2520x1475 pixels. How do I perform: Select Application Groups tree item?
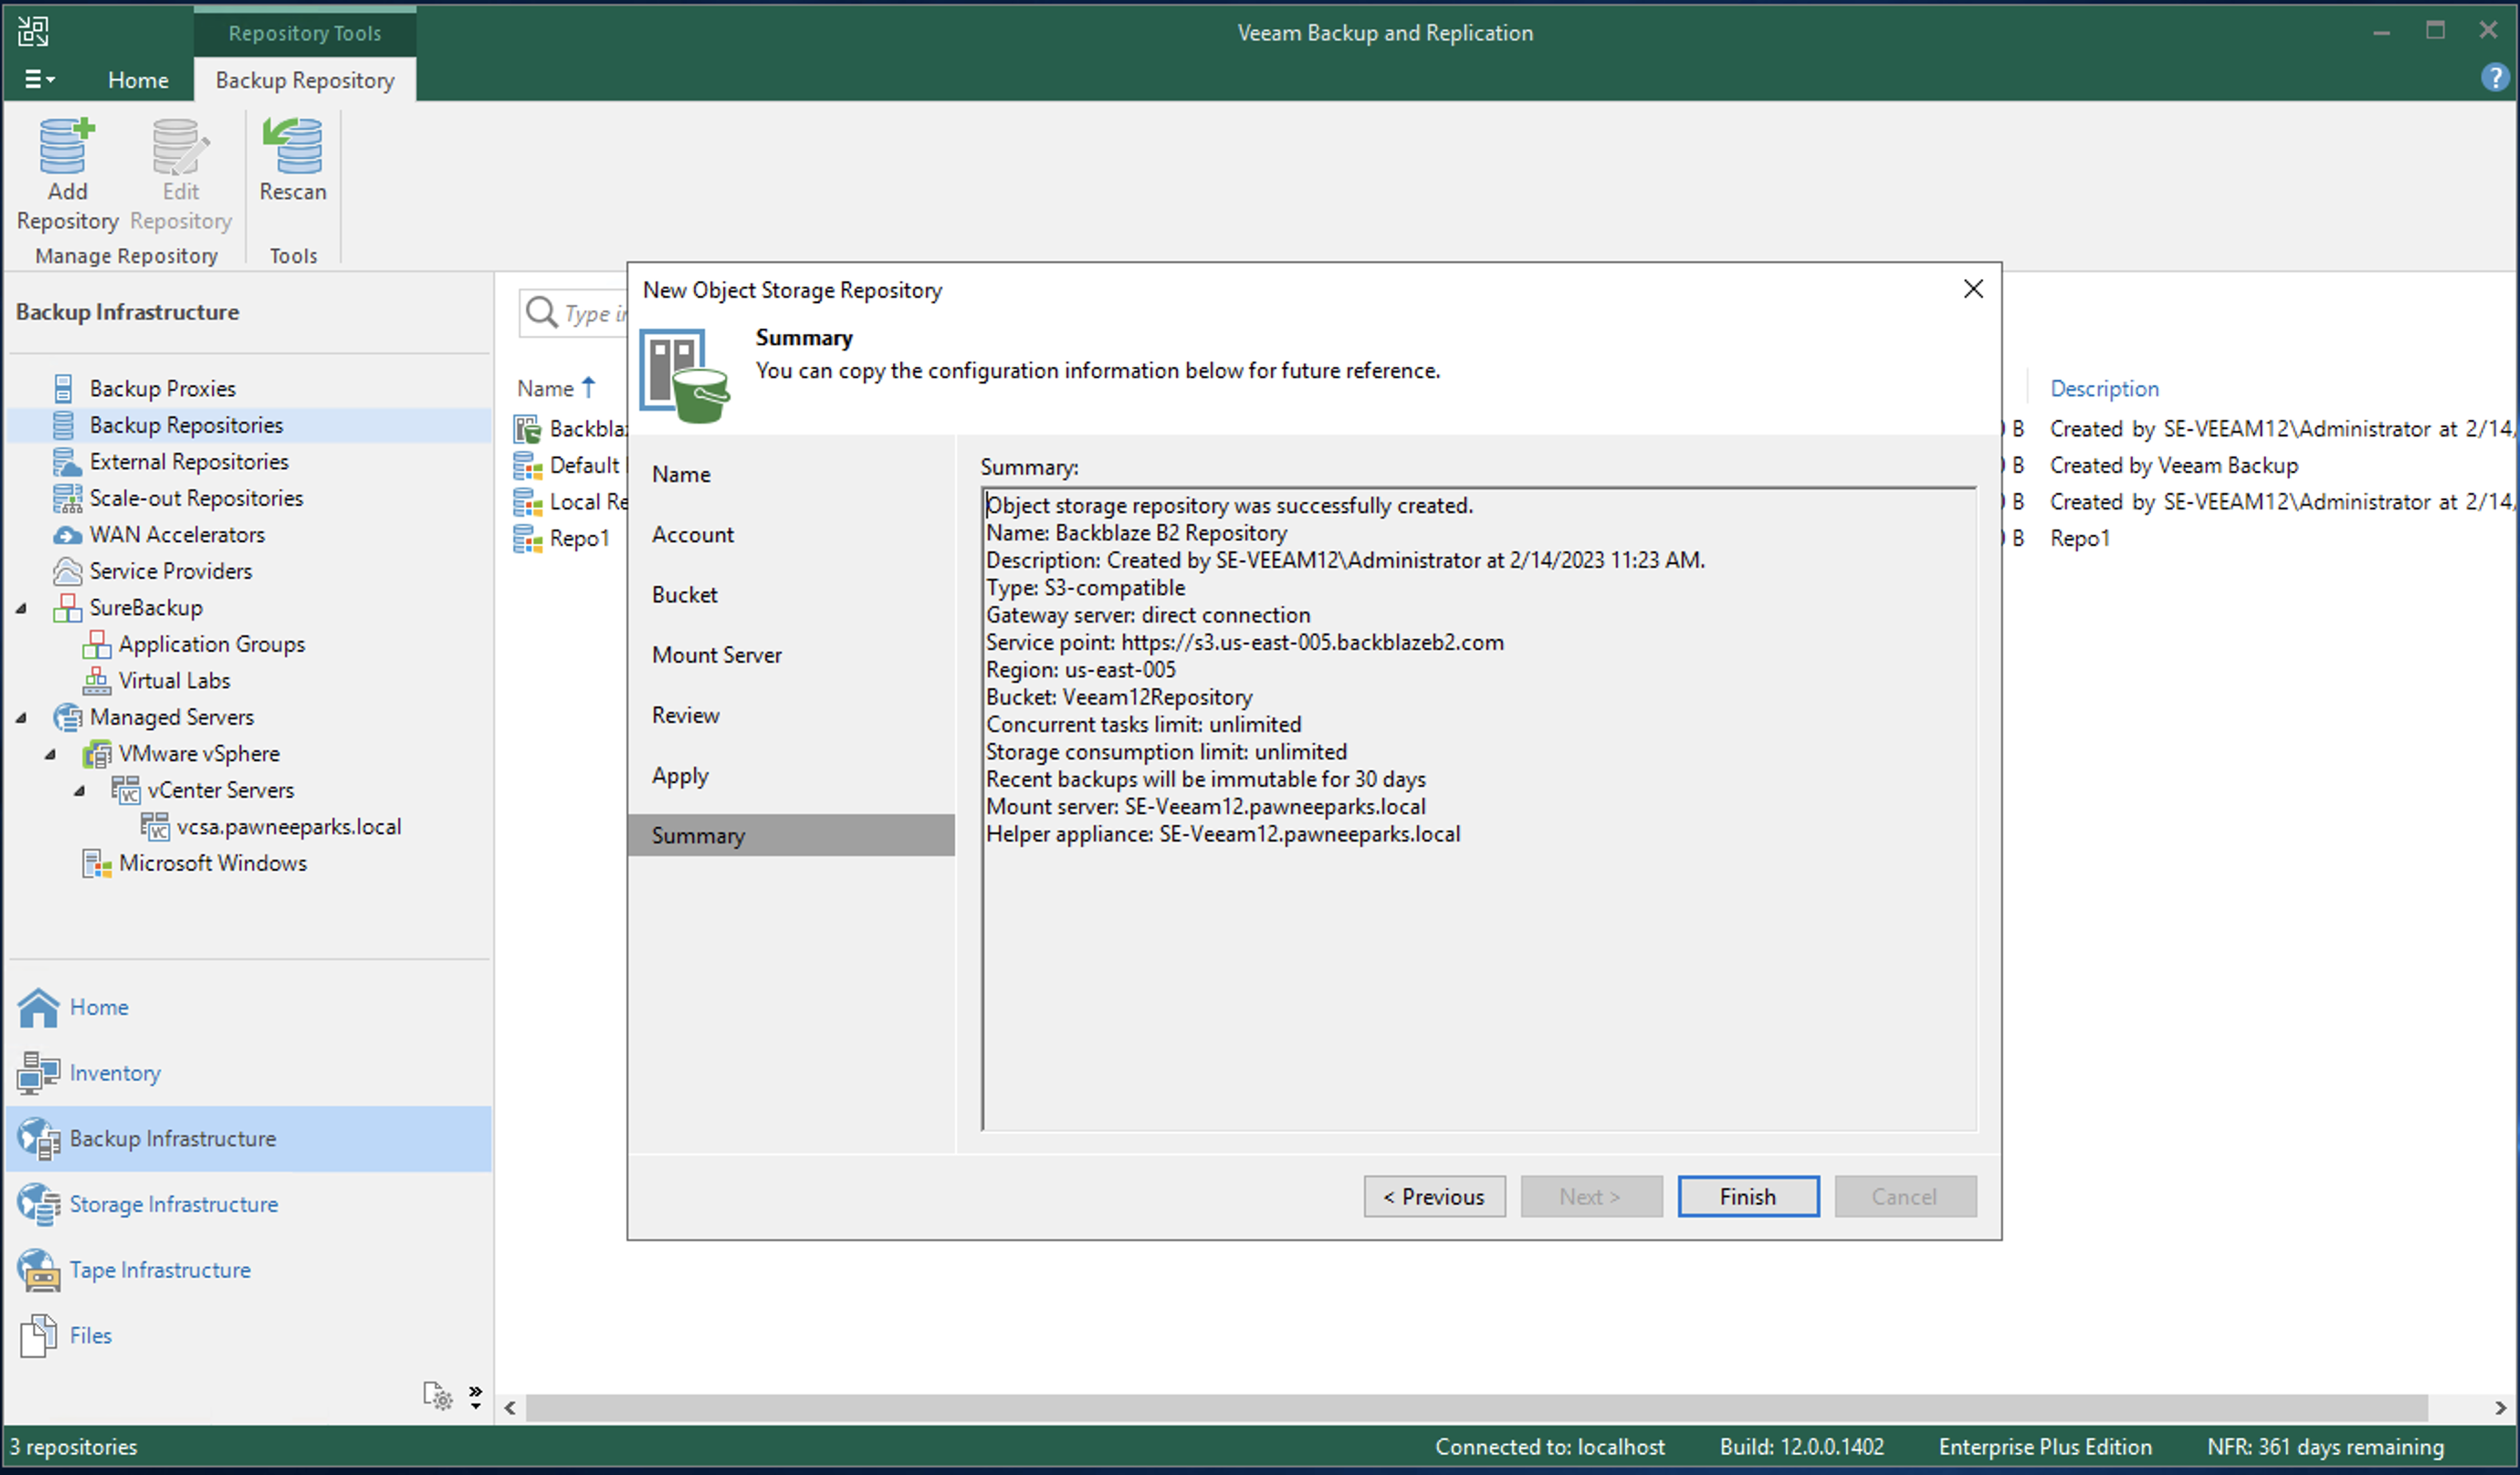click(211, 644)
